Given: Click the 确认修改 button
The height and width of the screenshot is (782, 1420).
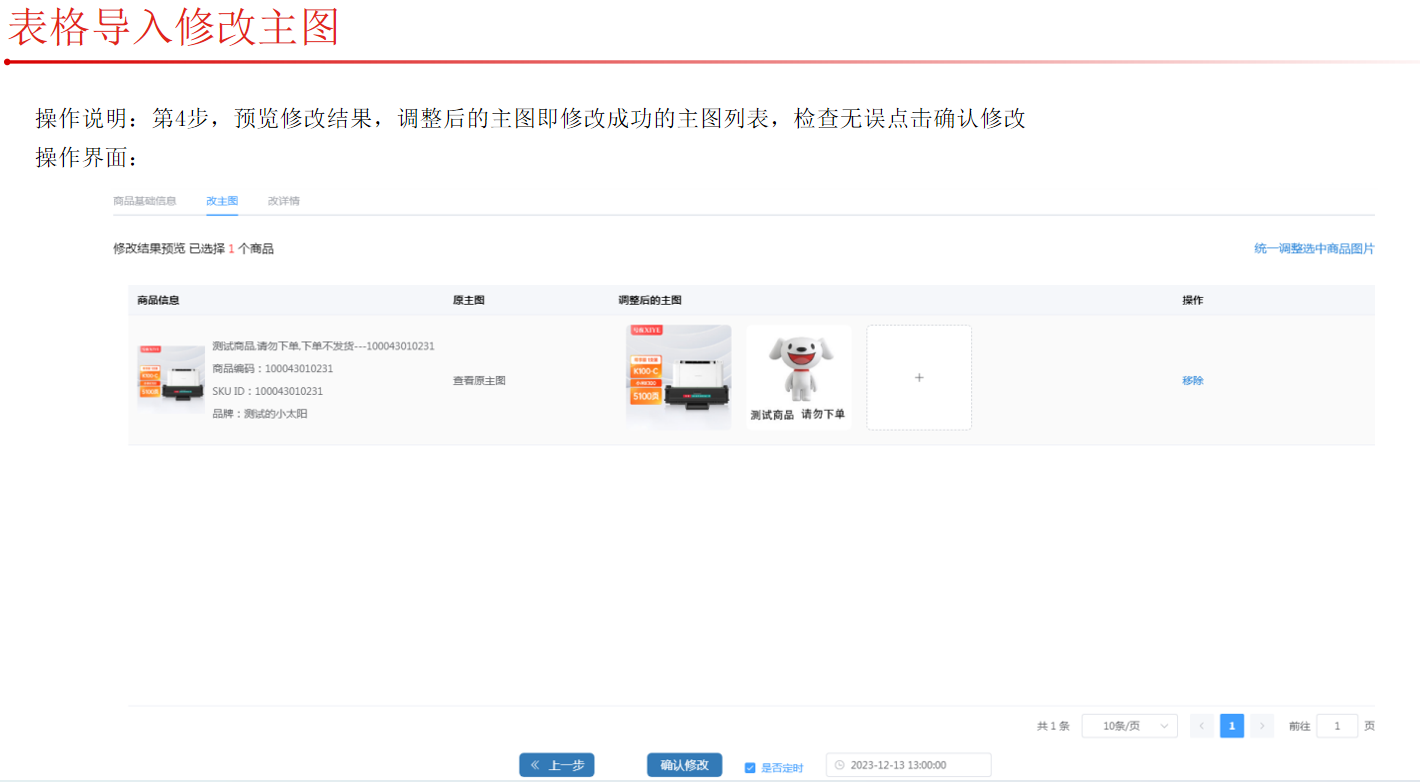Looking at the screenshot, I should 684,765.
